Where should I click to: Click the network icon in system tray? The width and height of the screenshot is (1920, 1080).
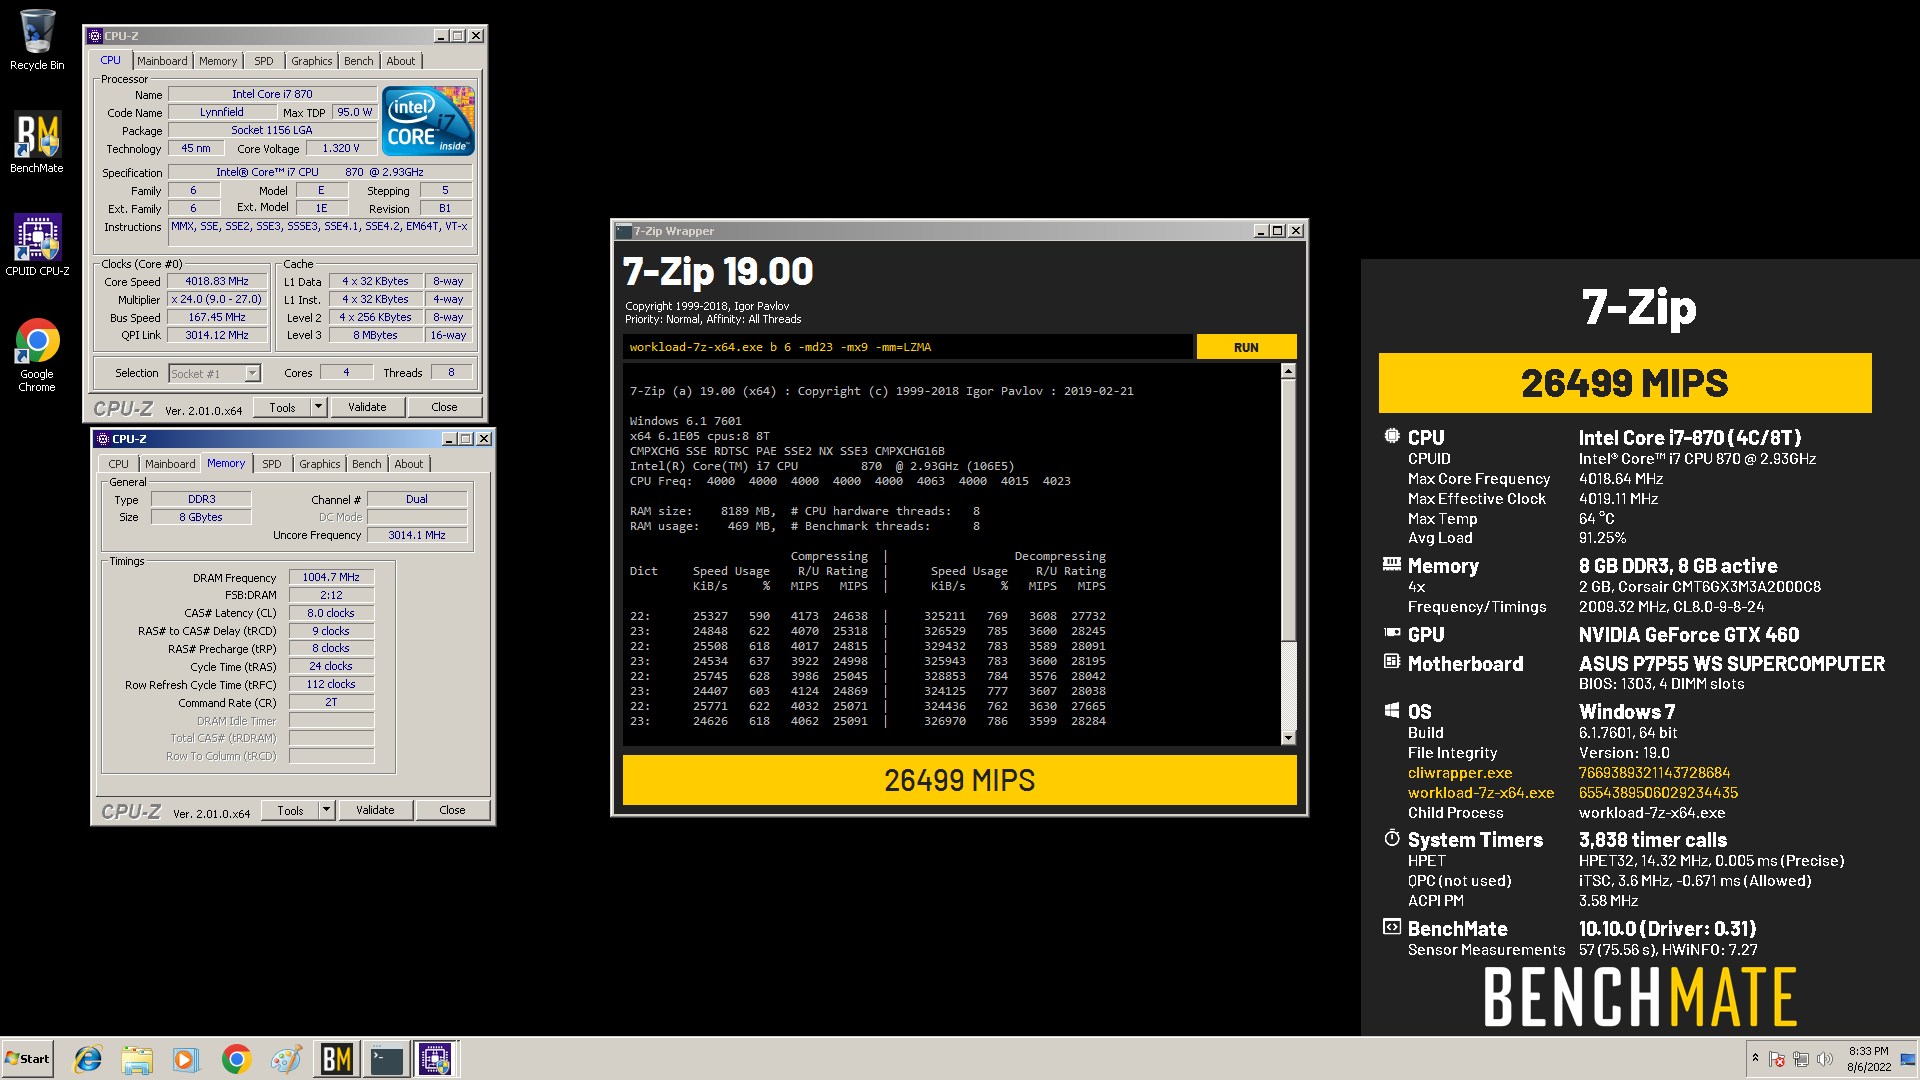tap(1801, 1059)
